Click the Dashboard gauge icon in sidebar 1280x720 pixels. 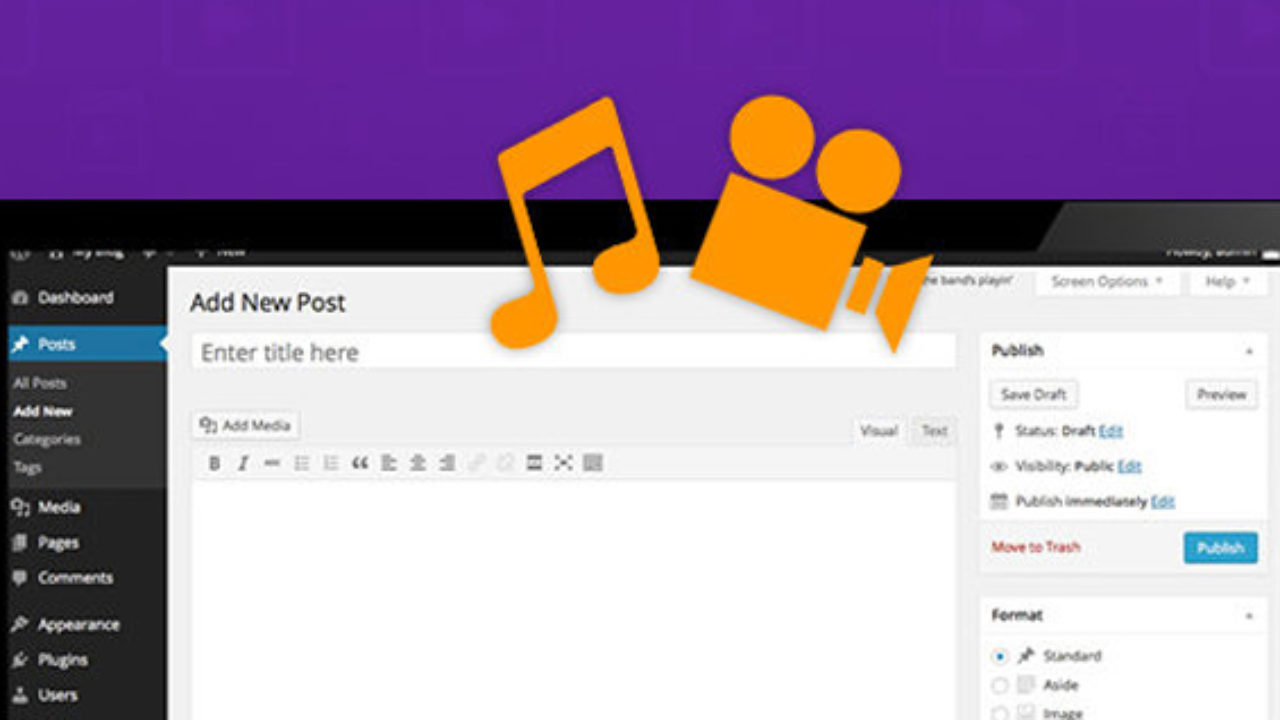click(x=20, y=298)
